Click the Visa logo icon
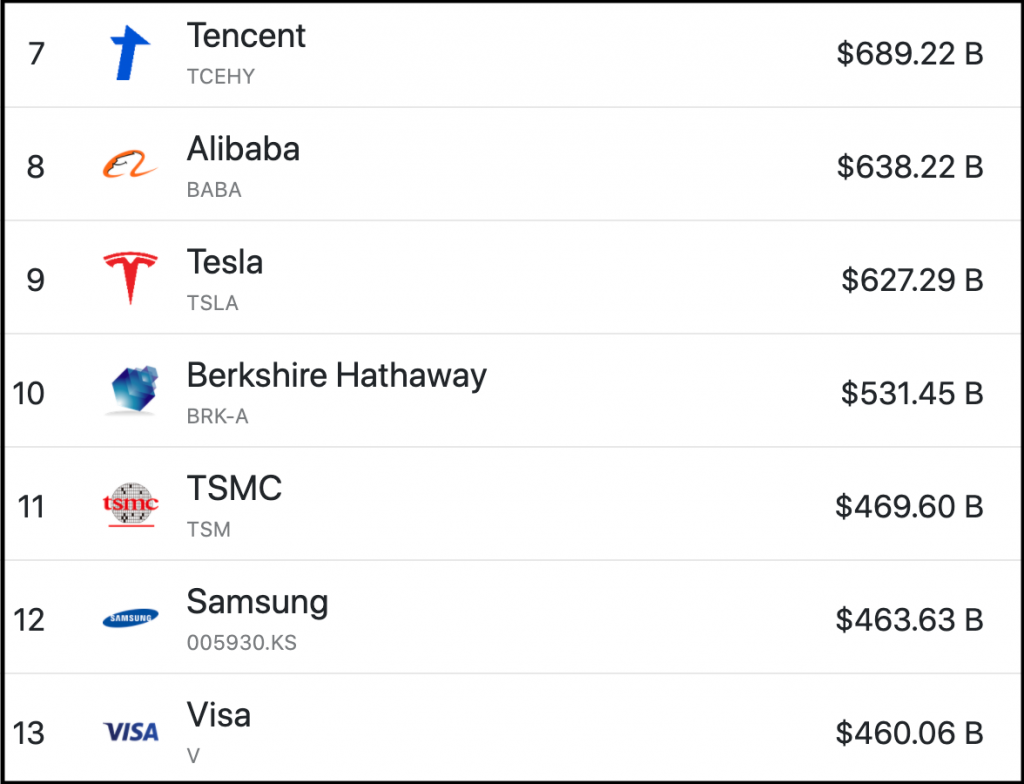This screenshot has width=1024, height=784. point(130,732)
